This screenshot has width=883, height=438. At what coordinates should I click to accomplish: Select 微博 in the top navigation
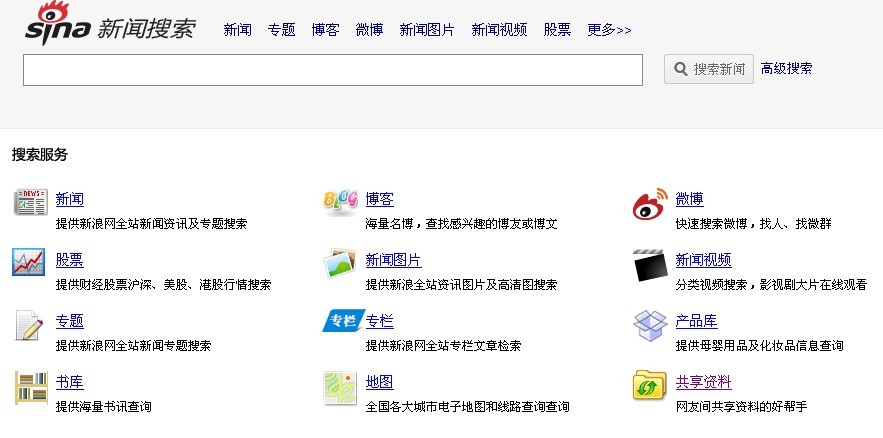[x=369, y=30]
